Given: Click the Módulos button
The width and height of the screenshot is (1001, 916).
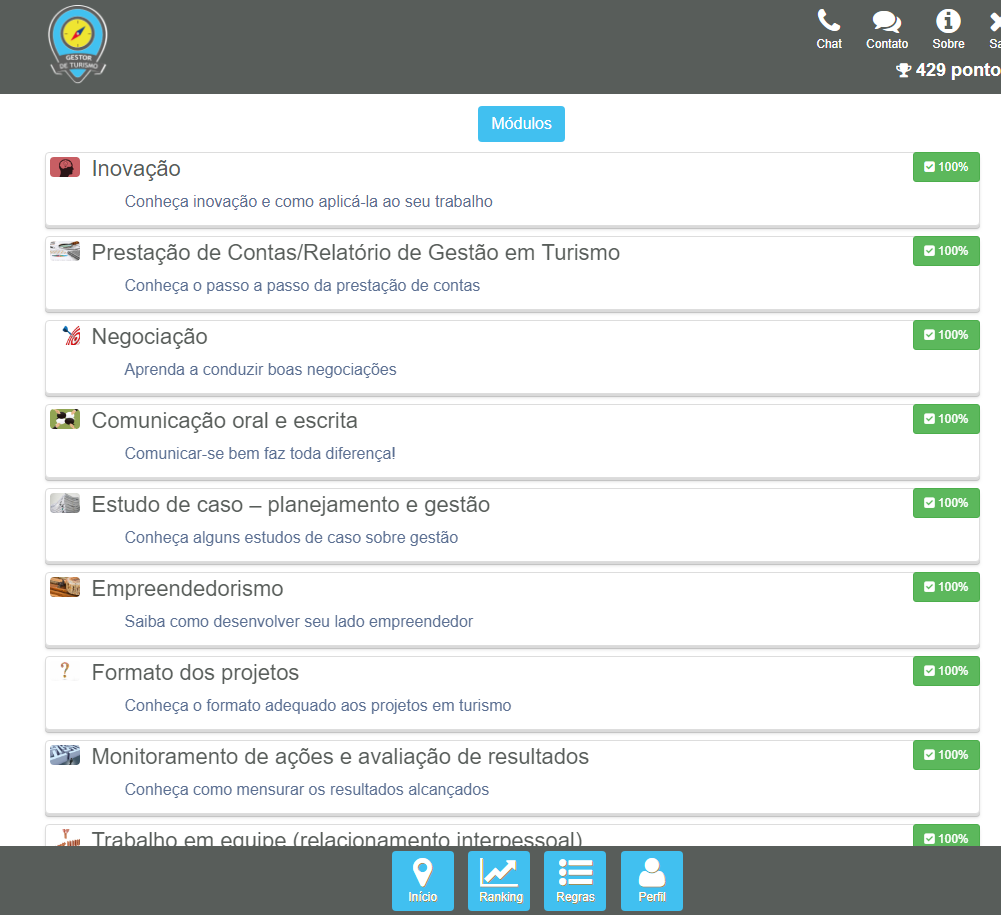Looking at the screenshot, I should [522, 124].
